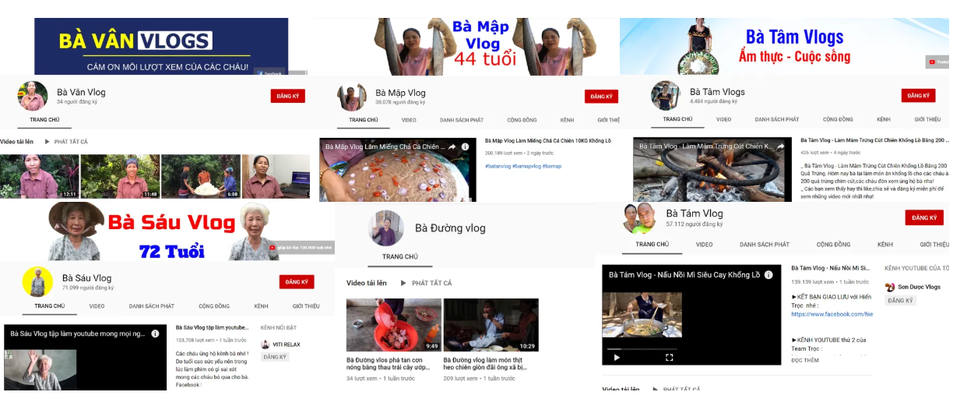
Task: Open CỘNG ĐỒNG tab on Bà Sáu channel
Action: (x=214, y=306)
